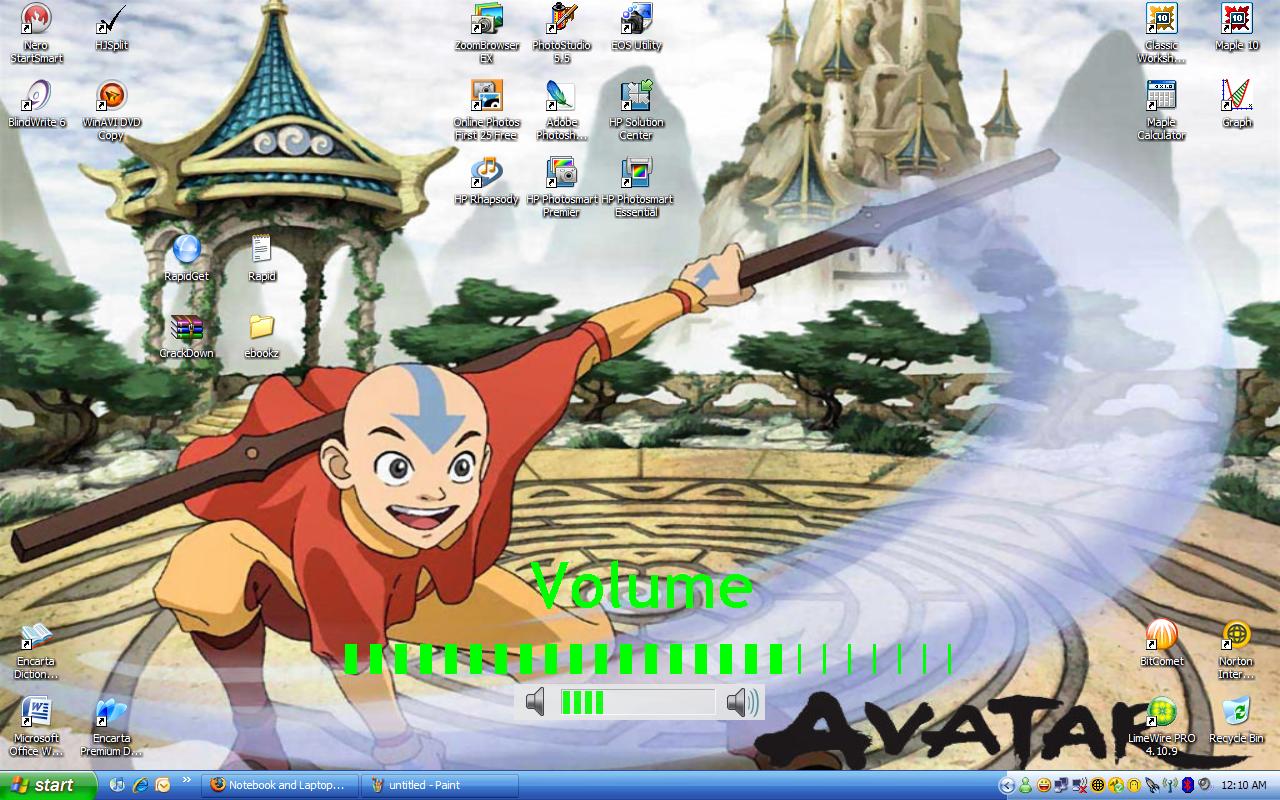Launch BitComet from the desktop

[x=1161, y=643]
